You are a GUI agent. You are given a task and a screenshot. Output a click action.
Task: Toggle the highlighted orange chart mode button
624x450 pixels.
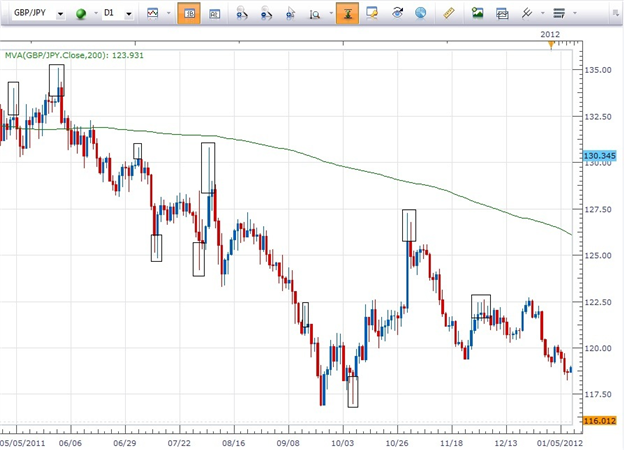tap(189, 13)
